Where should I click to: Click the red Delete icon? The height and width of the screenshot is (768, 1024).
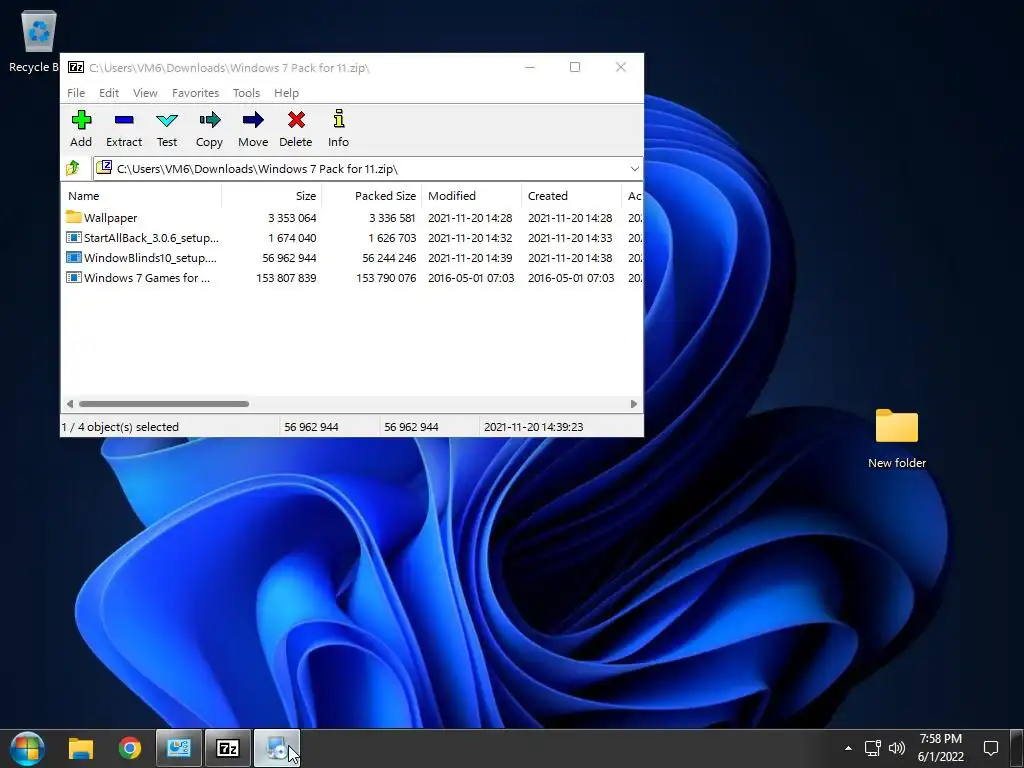pos(296,120)
